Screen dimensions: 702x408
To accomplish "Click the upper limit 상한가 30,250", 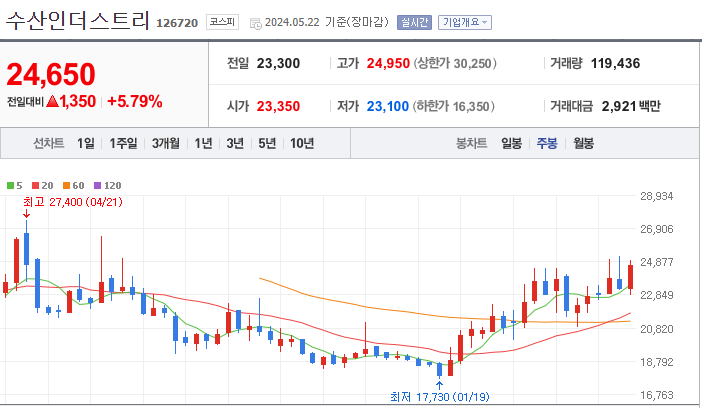I will click(455, 64).
